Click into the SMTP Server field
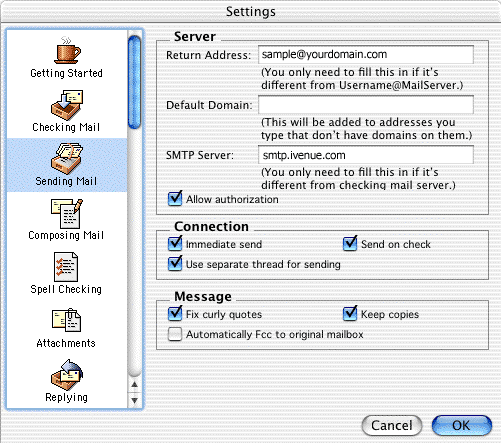 [x=366, y=155]
